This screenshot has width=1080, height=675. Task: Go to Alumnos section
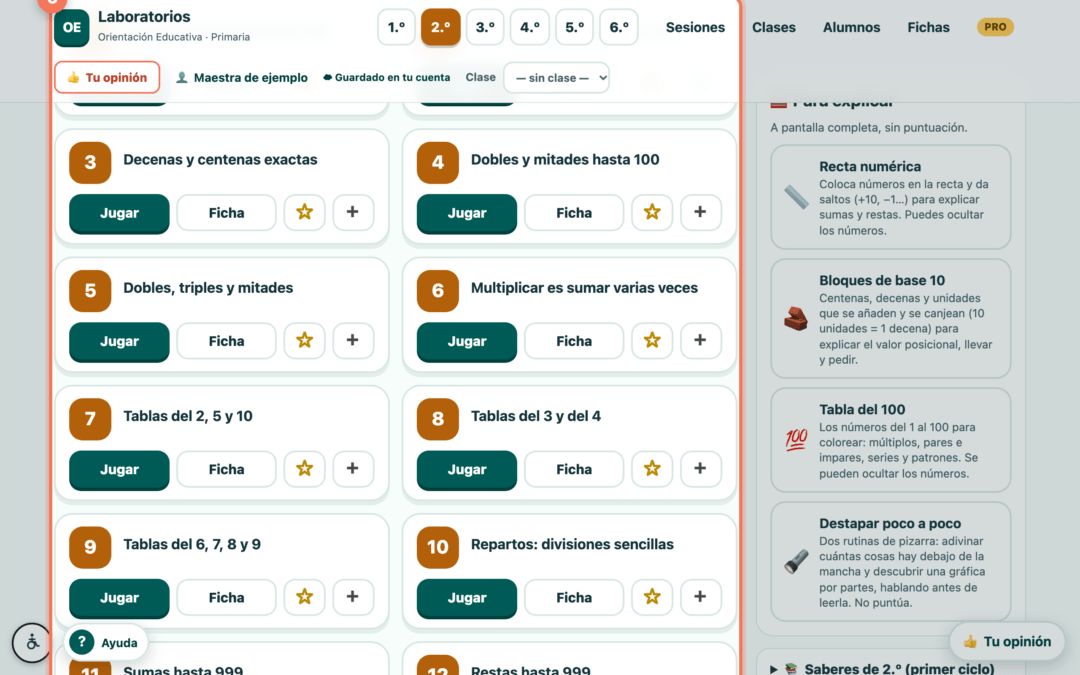[851, 28]
